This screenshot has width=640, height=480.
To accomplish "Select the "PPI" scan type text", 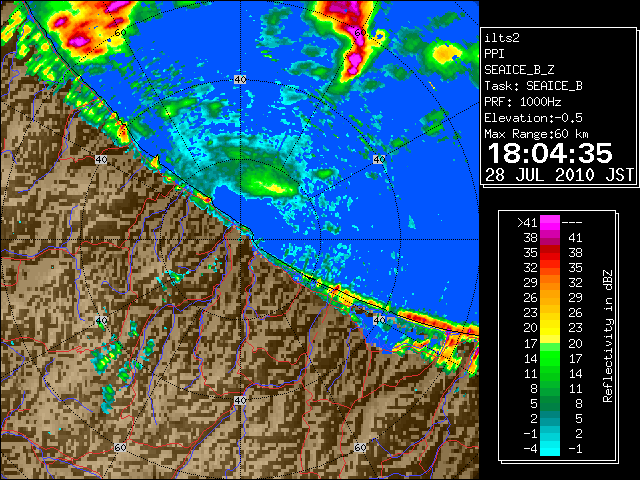I will click(494, 54).
